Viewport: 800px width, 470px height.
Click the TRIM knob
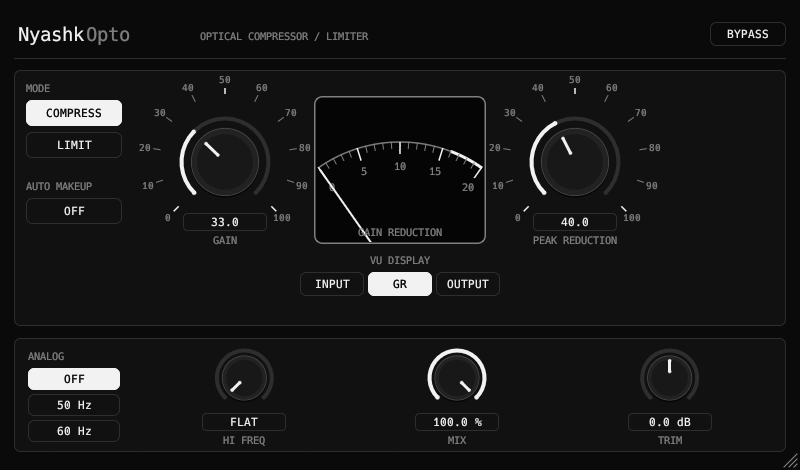pyautogui.click(x=669, y=378)
